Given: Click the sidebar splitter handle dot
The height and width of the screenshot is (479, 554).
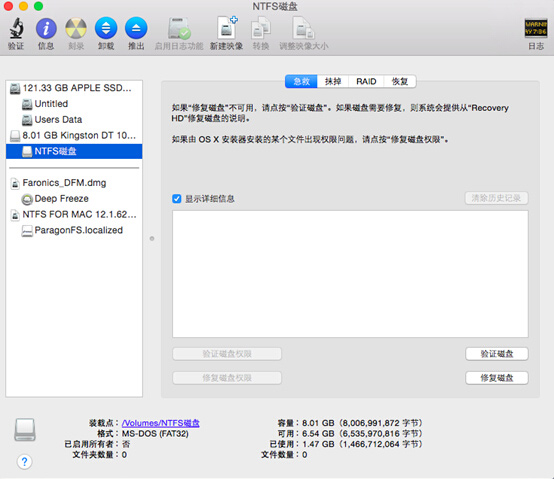Looking at the screenshot, I should pos(152,238).
